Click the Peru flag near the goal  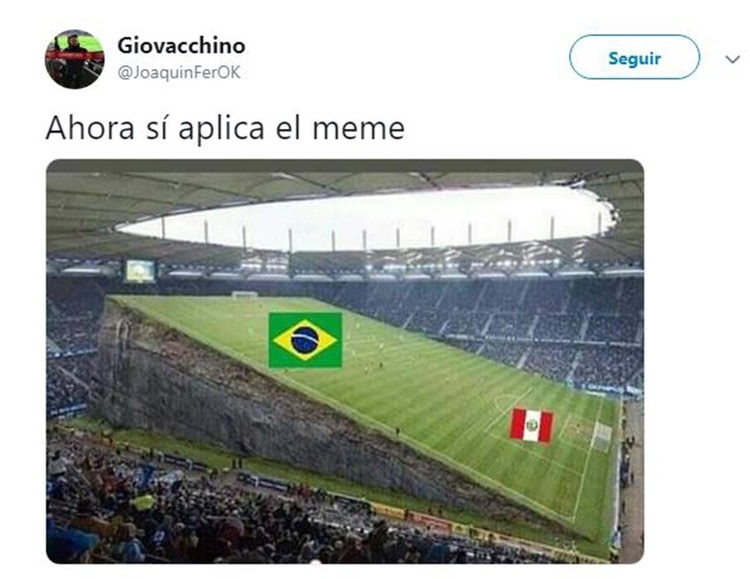(x=531, y=425)
